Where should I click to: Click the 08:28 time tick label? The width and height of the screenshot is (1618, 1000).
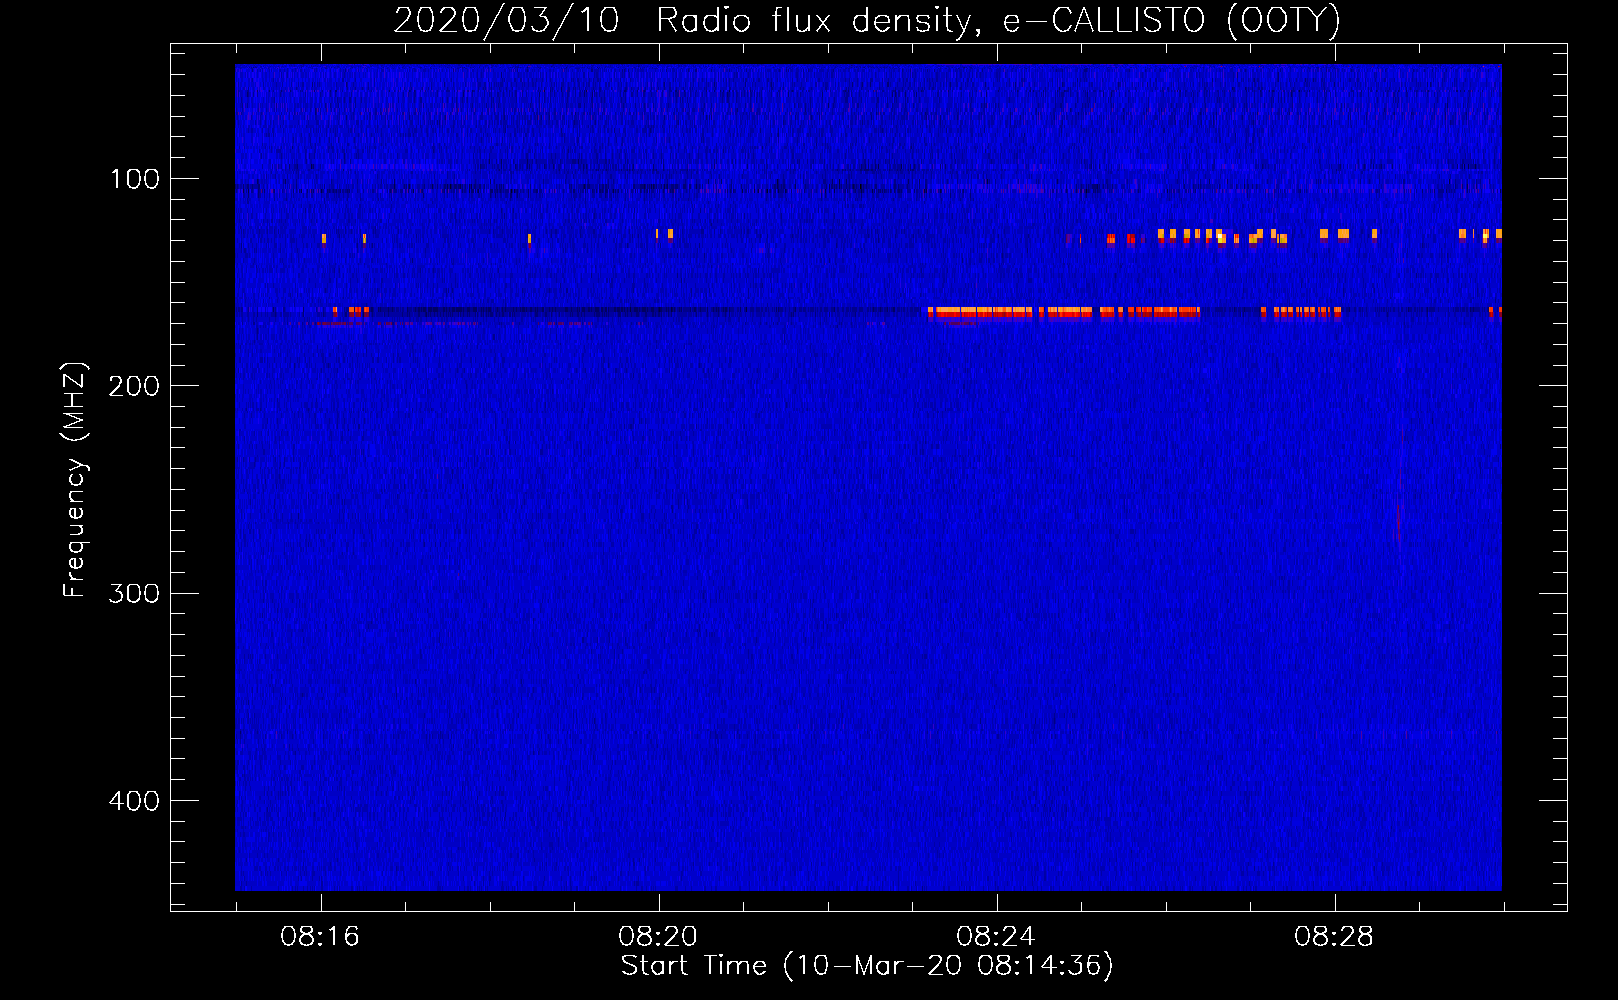[x=1334, y=937]
